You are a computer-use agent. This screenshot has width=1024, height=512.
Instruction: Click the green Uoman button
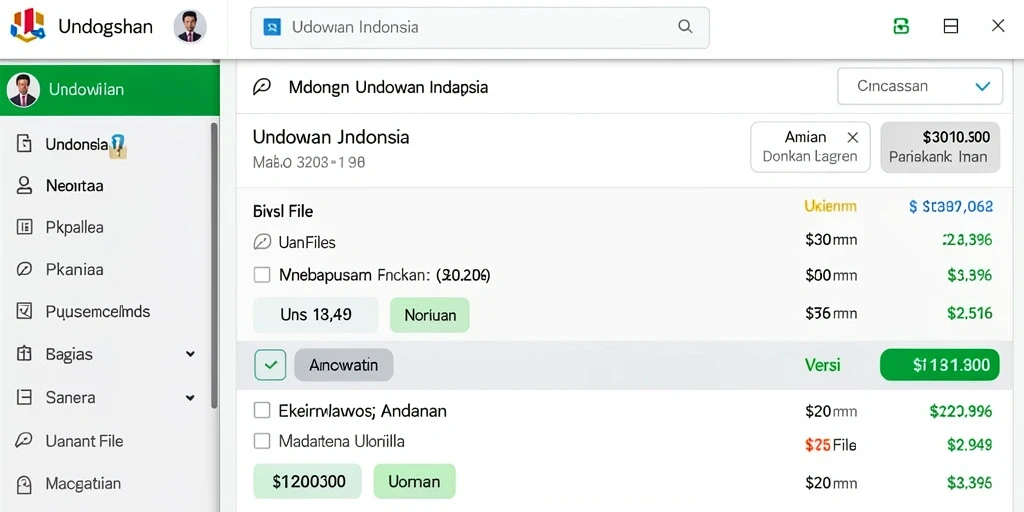(414, 481)
